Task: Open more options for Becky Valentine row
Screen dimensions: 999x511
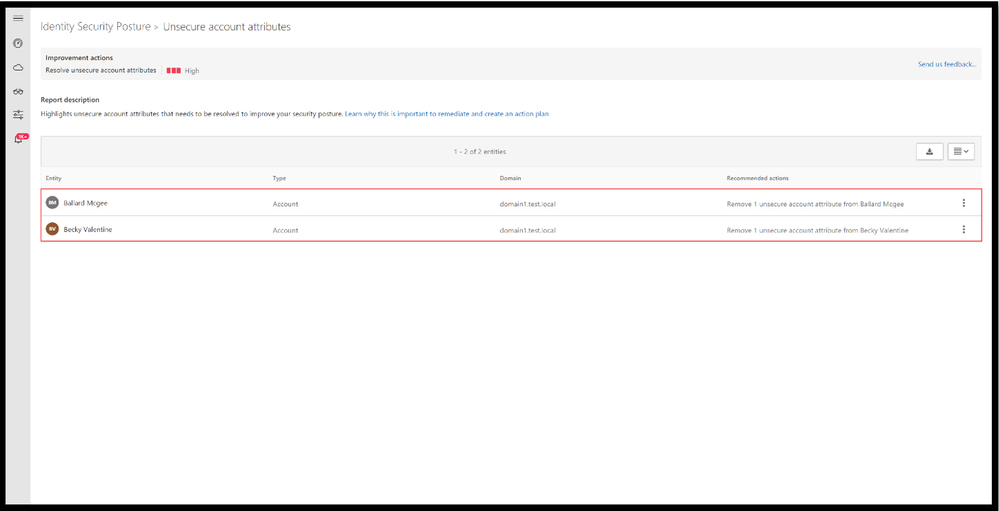Action: (x=963, y=229)
